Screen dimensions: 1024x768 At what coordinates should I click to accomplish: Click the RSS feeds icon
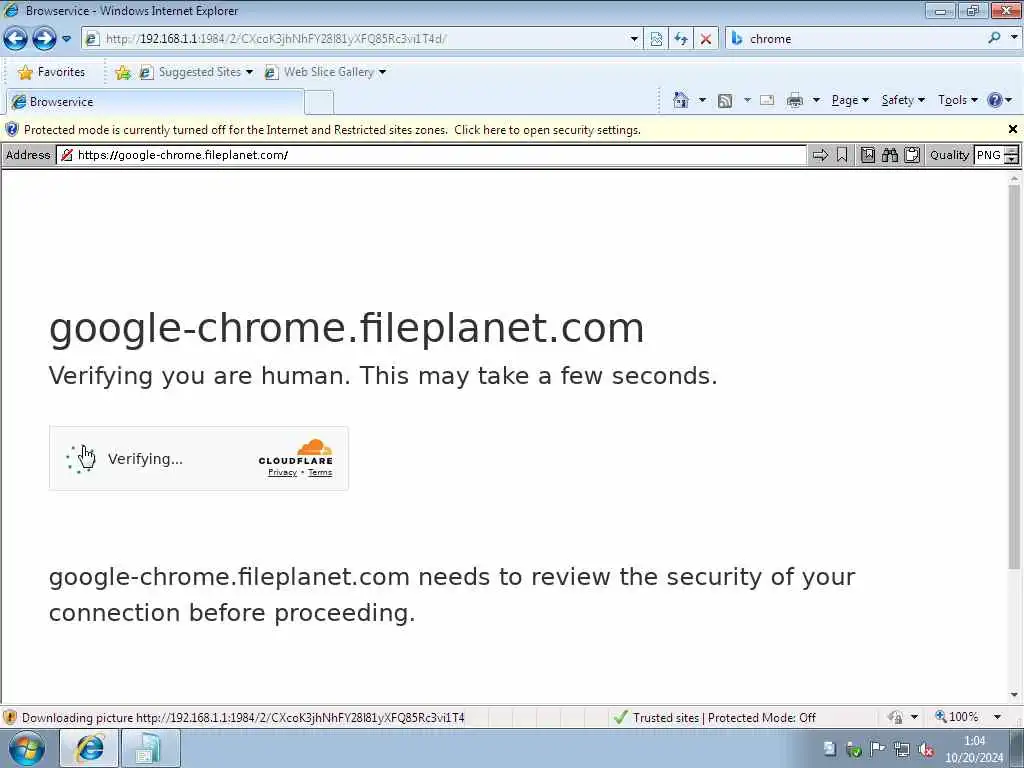point(724,101)
